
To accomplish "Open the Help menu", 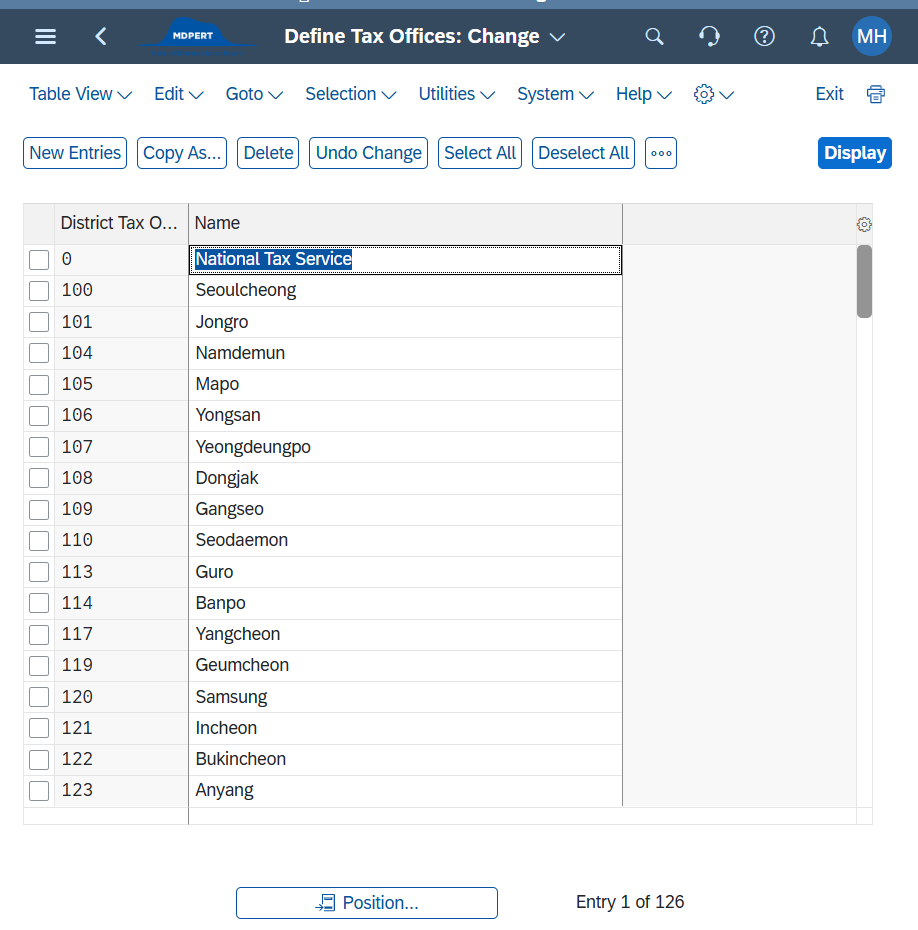I will pyautogui.click(x=643, y=94).
